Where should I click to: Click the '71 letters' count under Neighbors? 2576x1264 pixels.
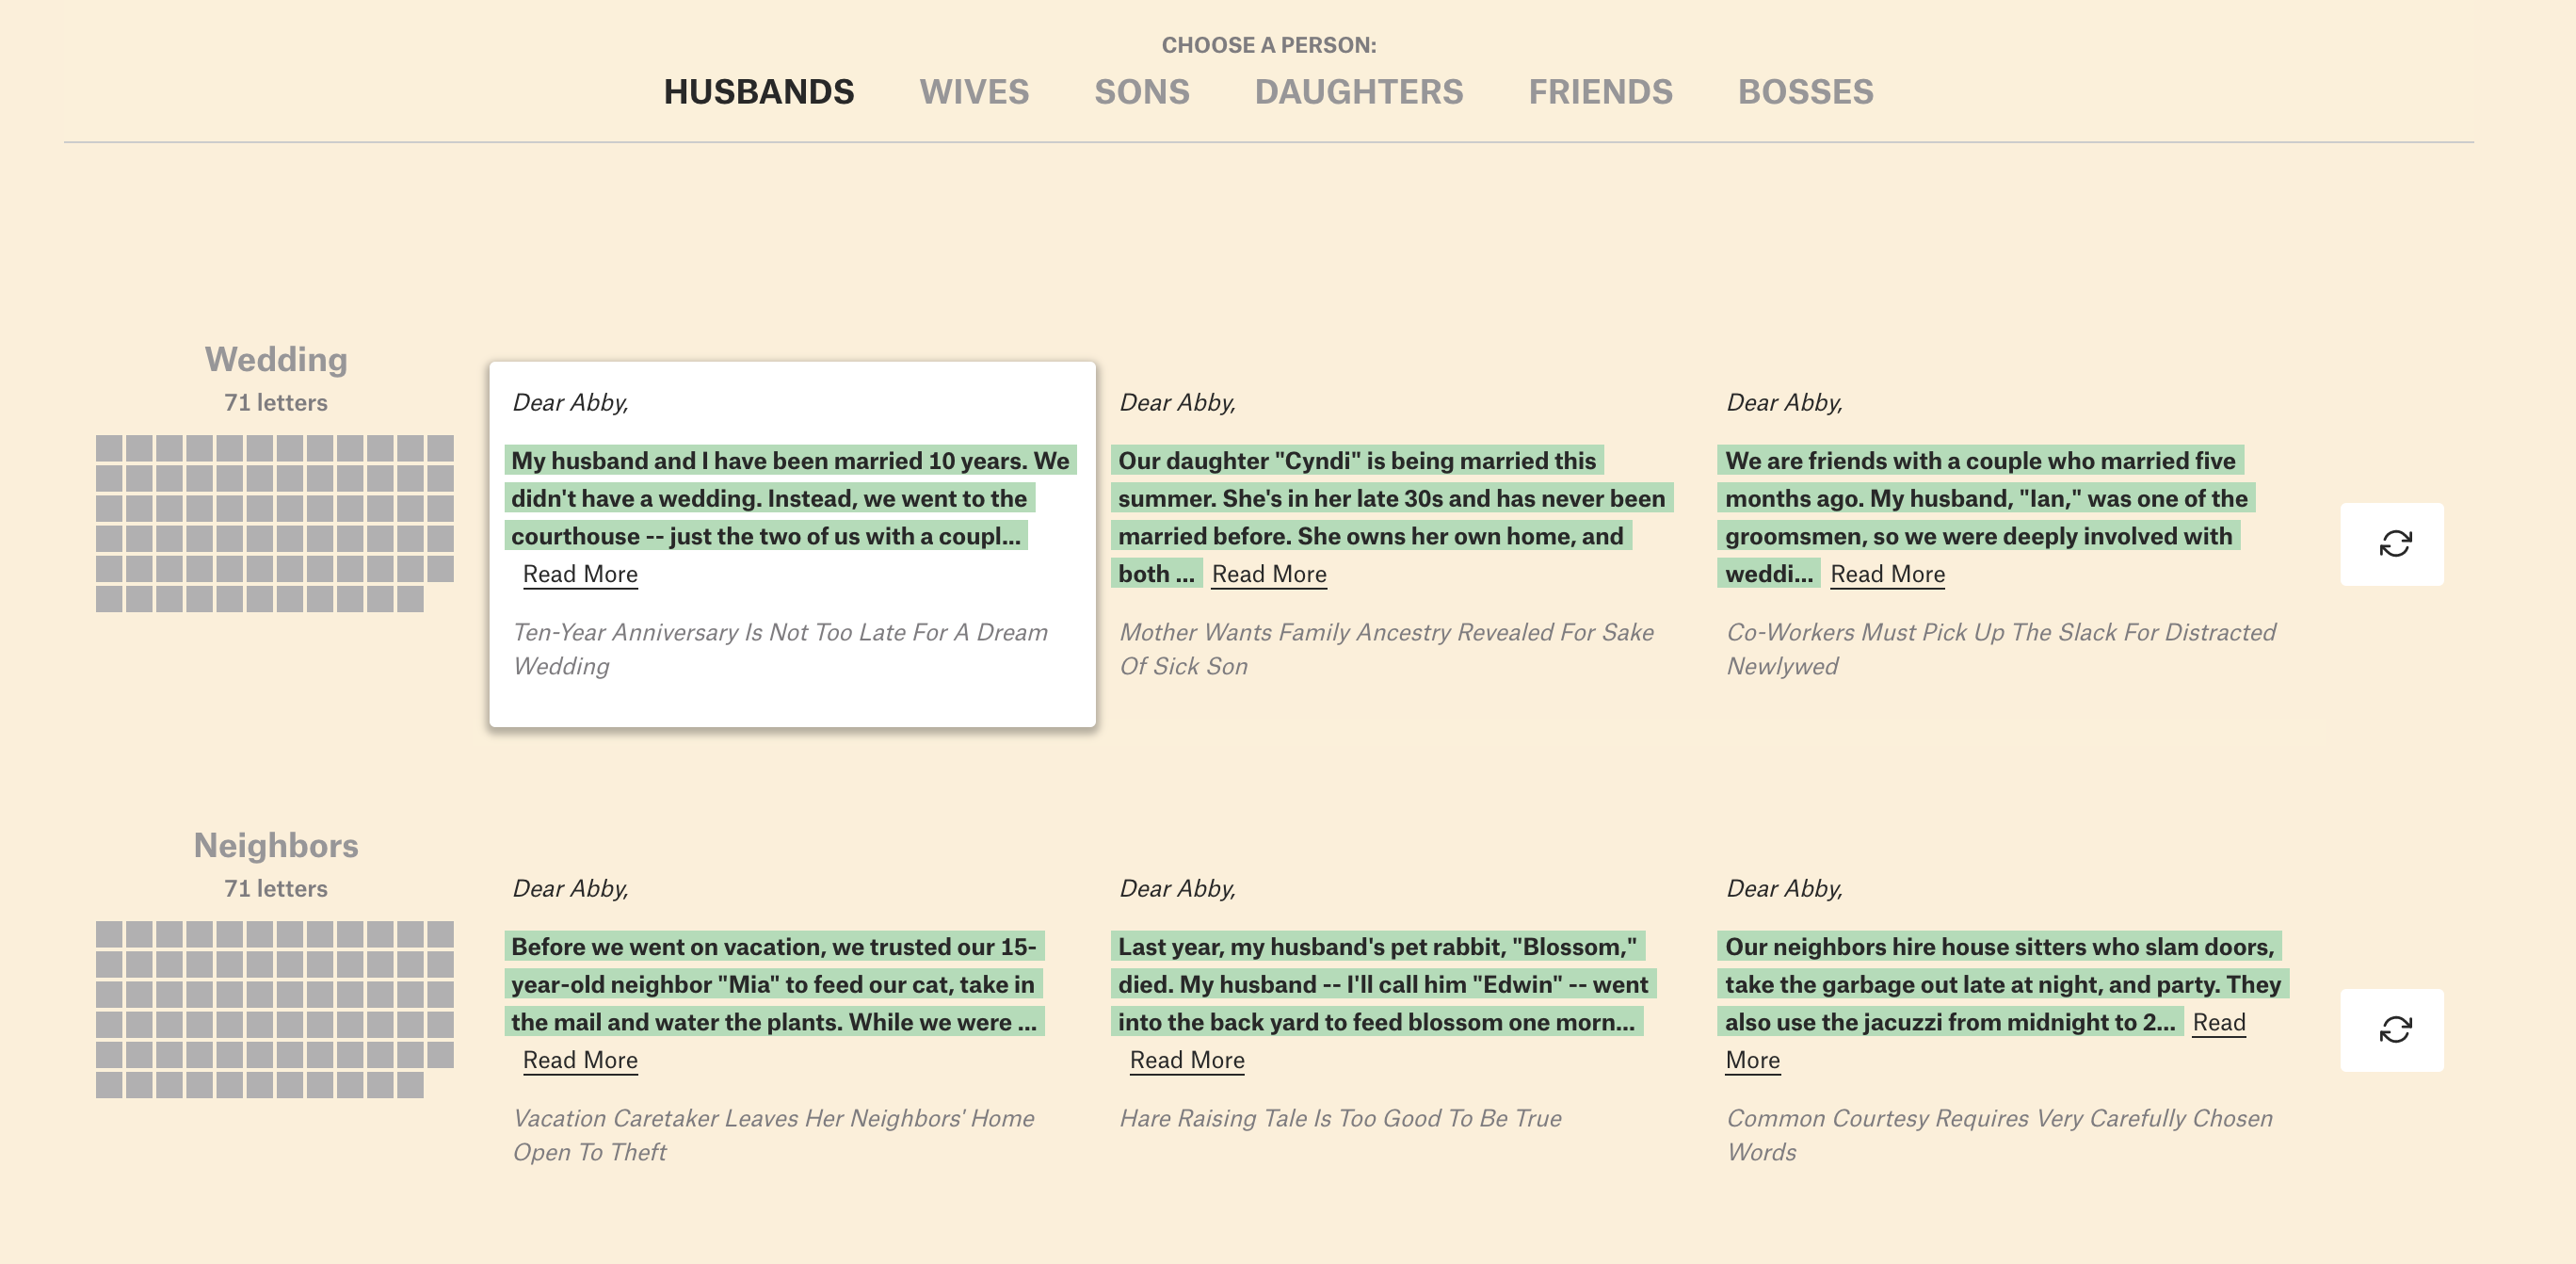[276, 888]
